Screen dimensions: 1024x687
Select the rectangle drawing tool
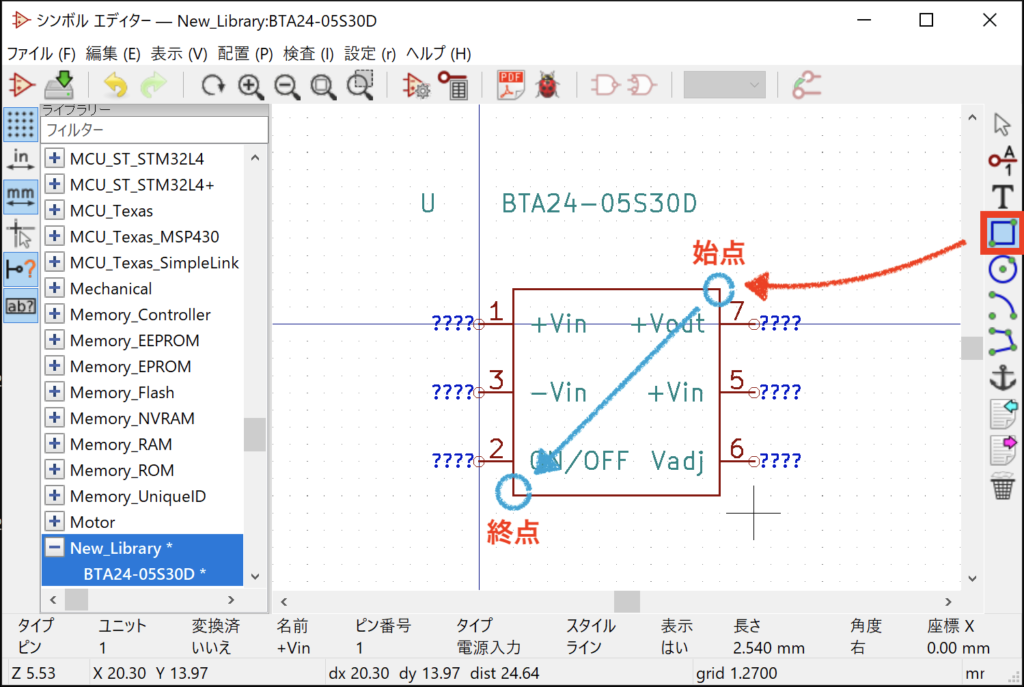[1002, 232]
